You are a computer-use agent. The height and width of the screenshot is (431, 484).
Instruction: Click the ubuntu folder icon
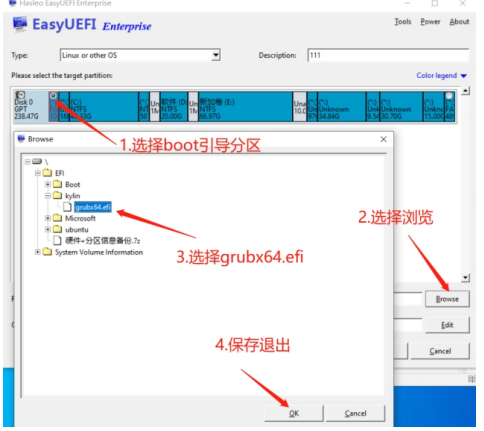point(58,229)
